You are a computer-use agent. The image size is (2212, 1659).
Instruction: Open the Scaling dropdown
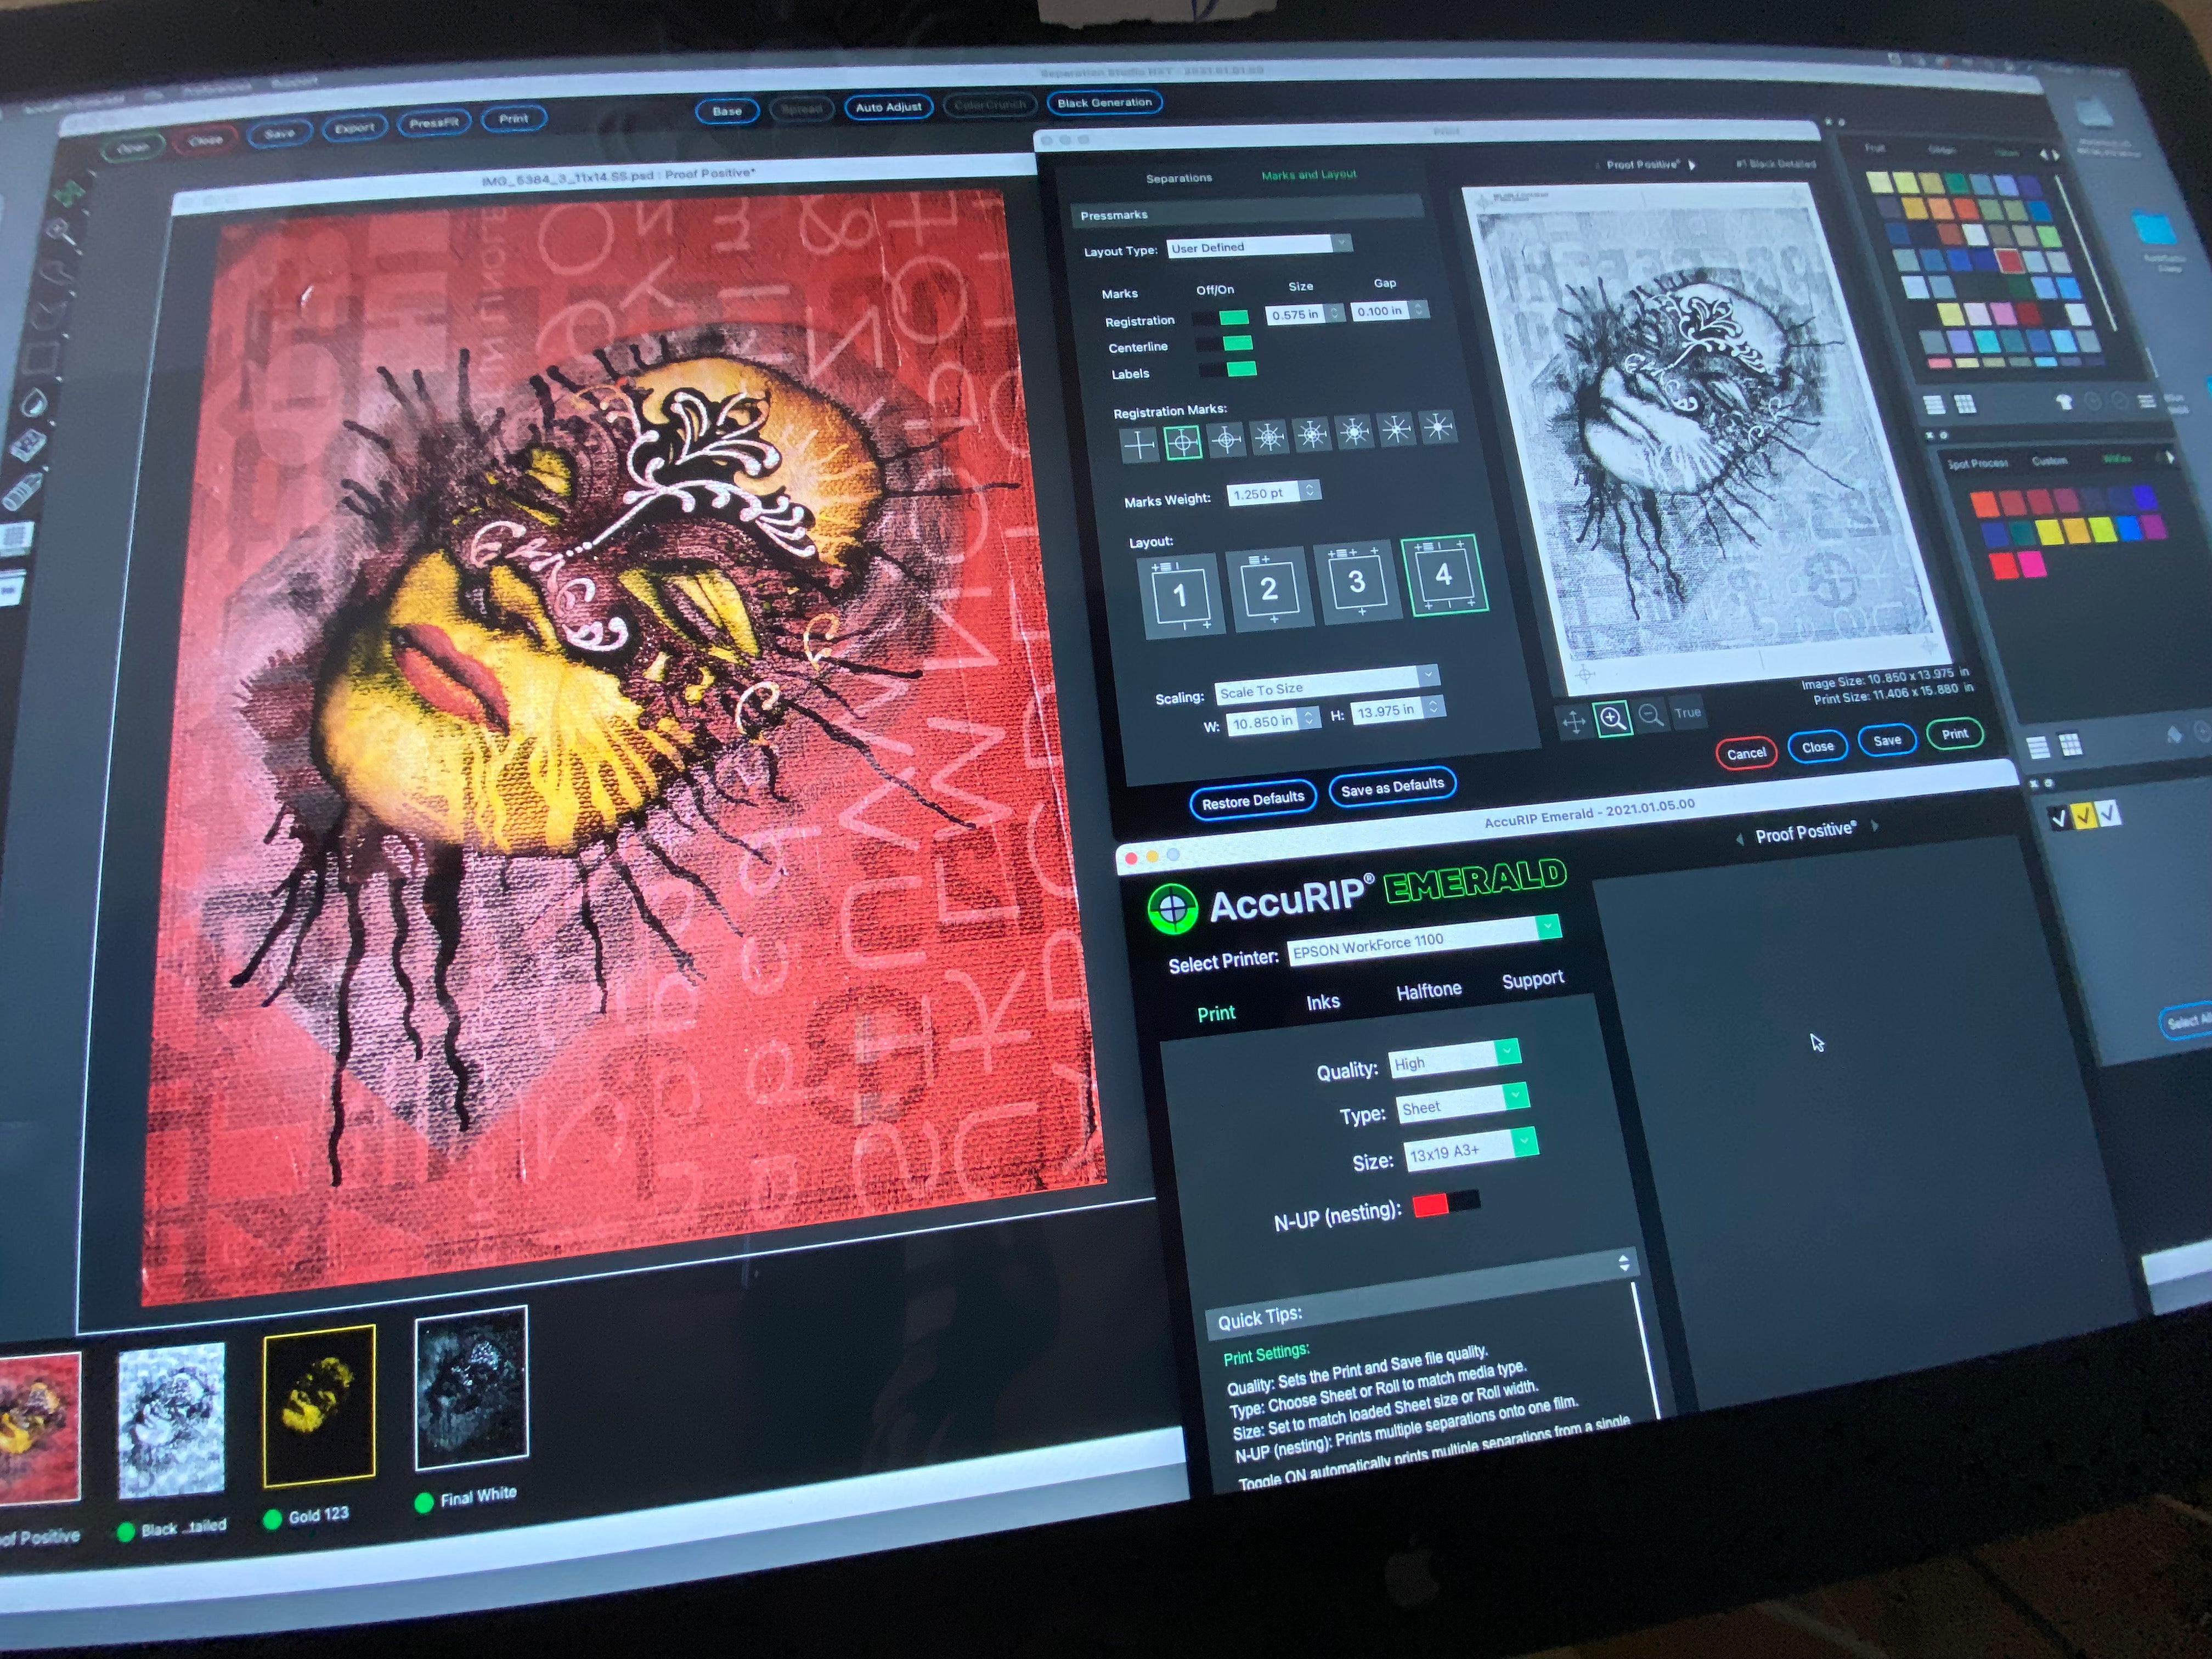point(1327,685)
